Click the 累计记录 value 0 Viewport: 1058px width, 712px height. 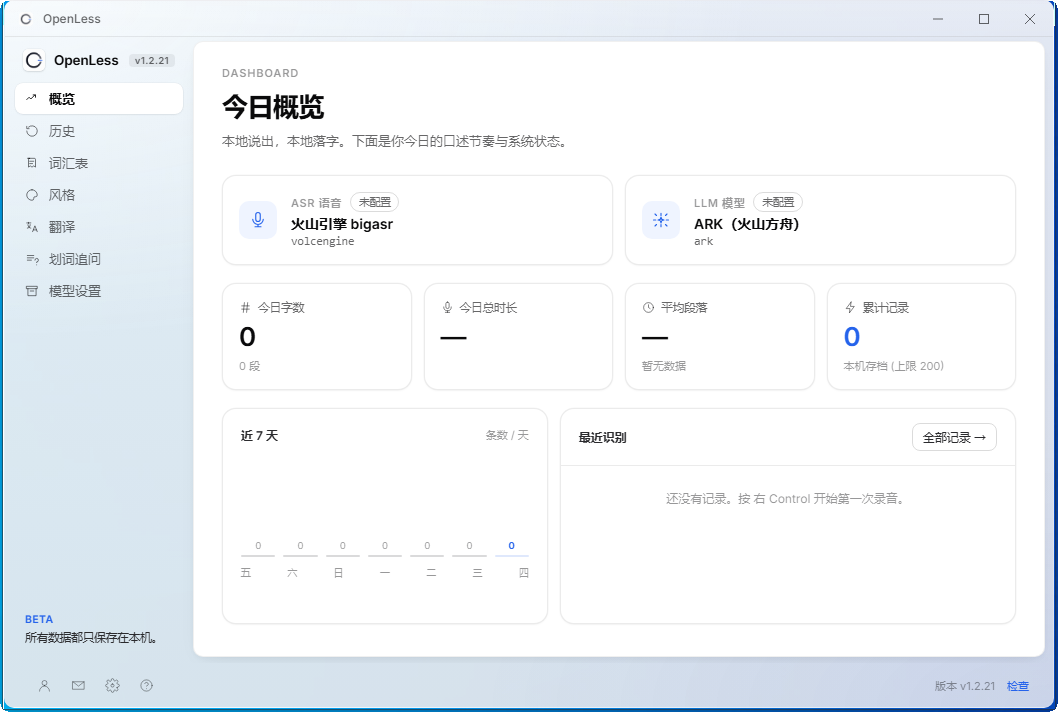[x=852, y=337]
